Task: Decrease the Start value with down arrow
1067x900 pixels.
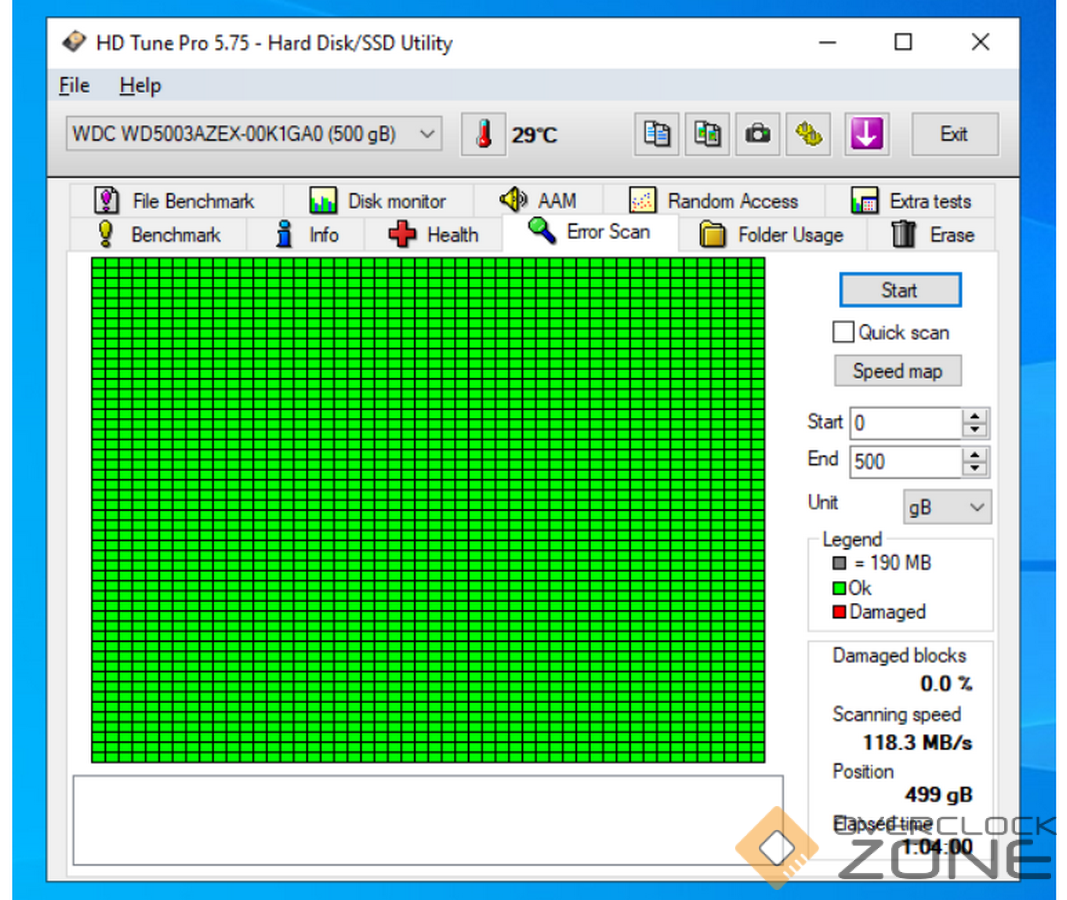Action: click(x=974, y=430)
